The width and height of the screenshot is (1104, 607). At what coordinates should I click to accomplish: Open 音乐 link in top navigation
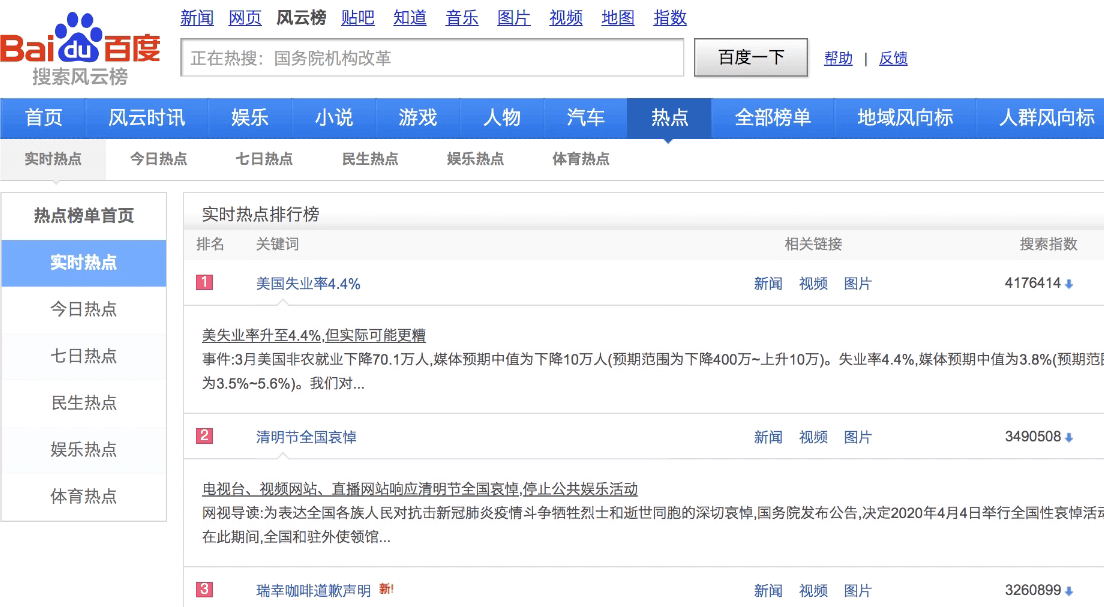click(462, 18)
